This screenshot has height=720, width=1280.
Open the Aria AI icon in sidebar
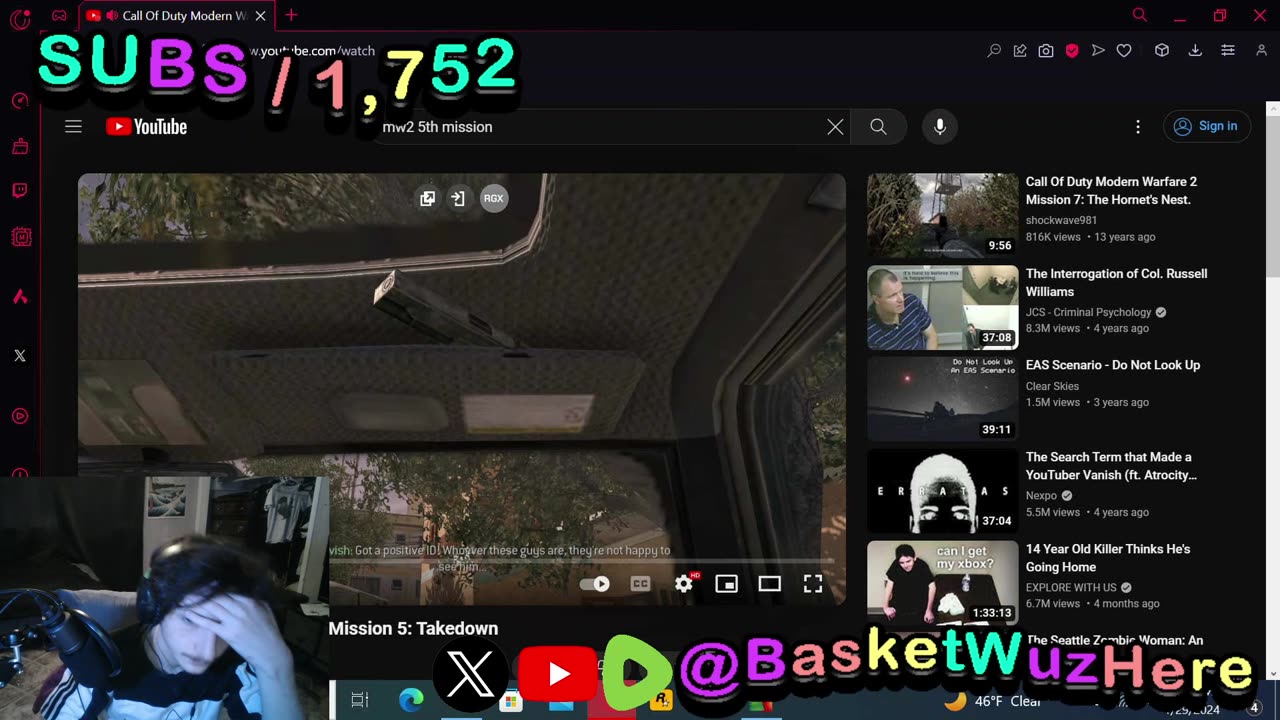(x=20, y=297)
